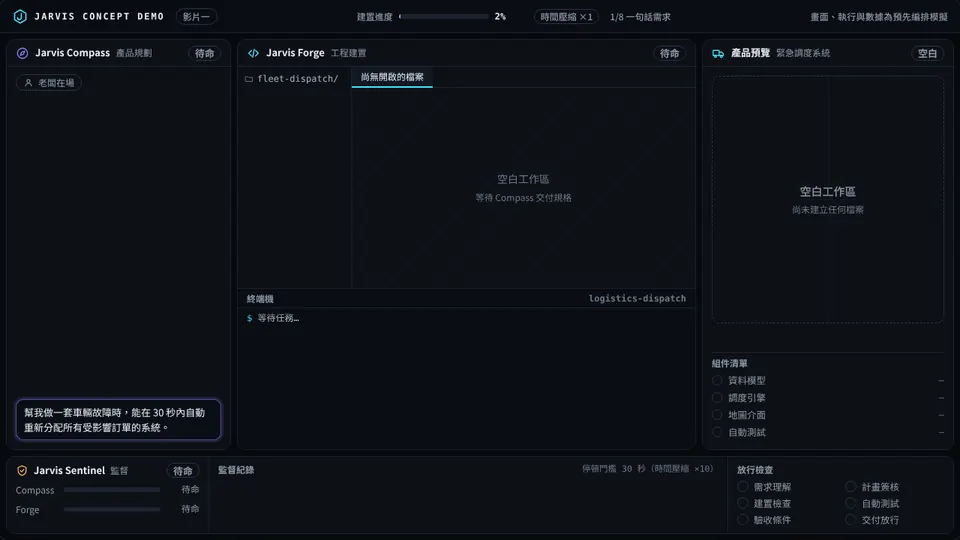This screenshot has height=540, width=960.
Task: Click the Jarvis Sentinel shield icon
Action: point(22,471)
